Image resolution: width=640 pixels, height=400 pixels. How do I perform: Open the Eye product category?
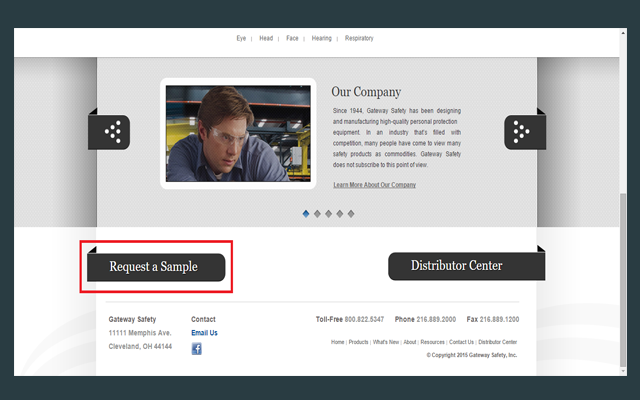click(x=241, y=38)
